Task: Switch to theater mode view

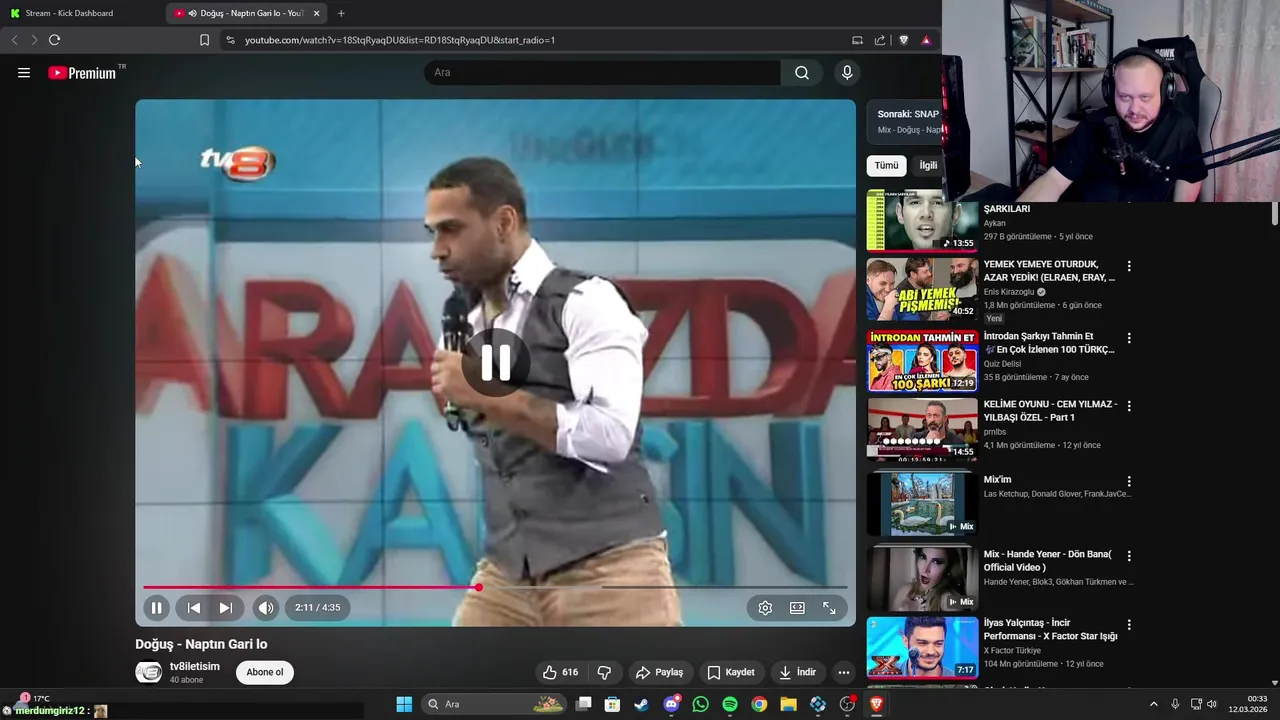Action: click(797, 608)
